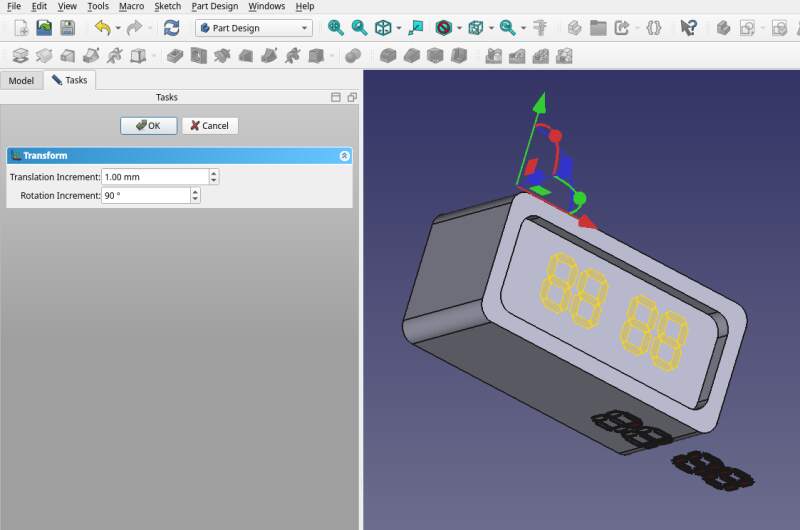Click the Tasks panel undock button
Viewport: 800px width, 530px height.
coord(352,97)
